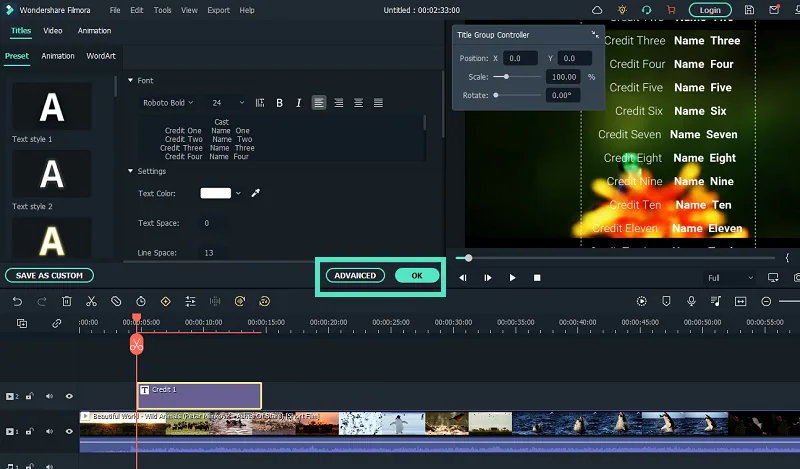
Task: Open the Render preview gear icon
Action: click(x=642, y=302)
